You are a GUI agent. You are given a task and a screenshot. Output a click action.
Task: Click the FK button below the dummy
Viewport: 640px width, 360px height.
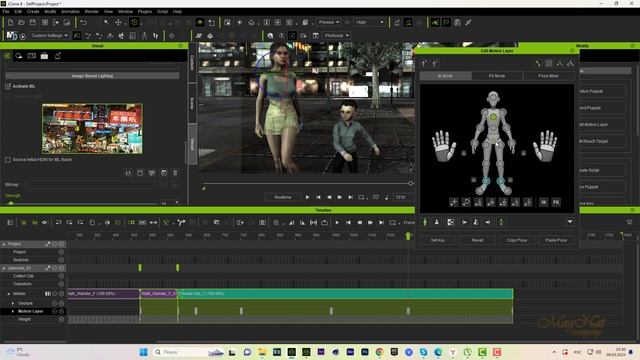click(x=556, y=202)
